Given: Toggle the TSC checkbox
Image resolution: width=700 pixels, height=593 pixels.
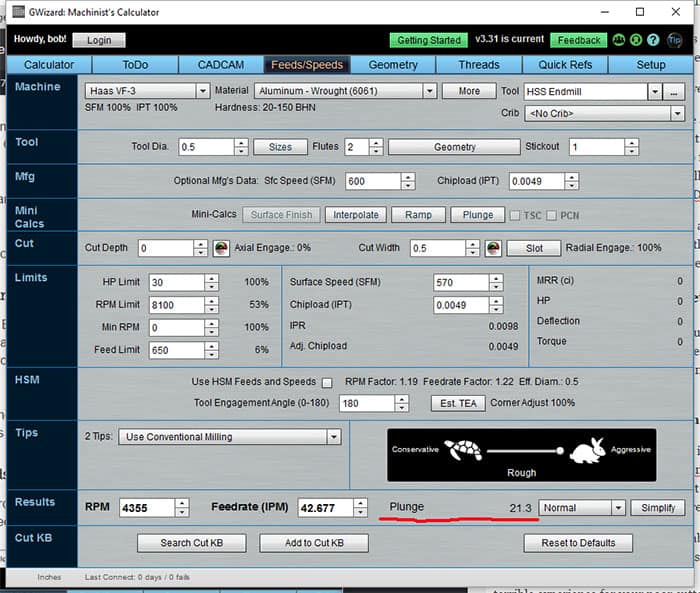Looking at the screenshot, I should coord(515,215).
